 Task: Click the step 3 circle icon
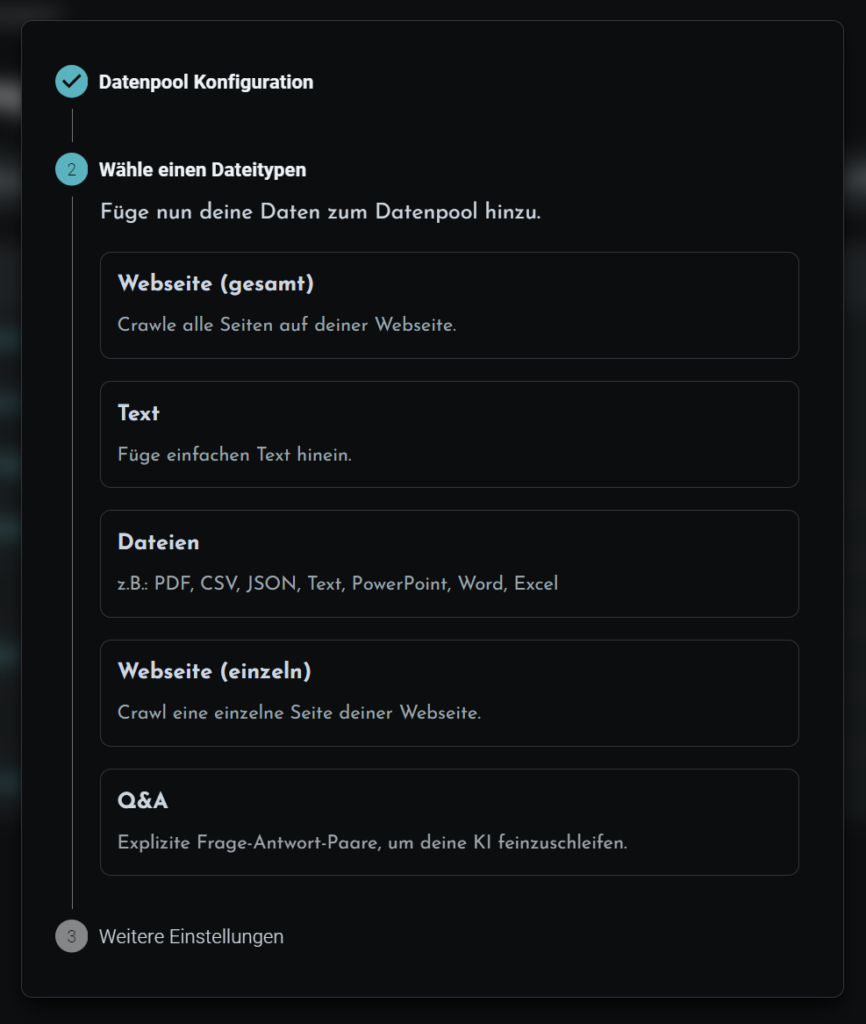[71, 936]
